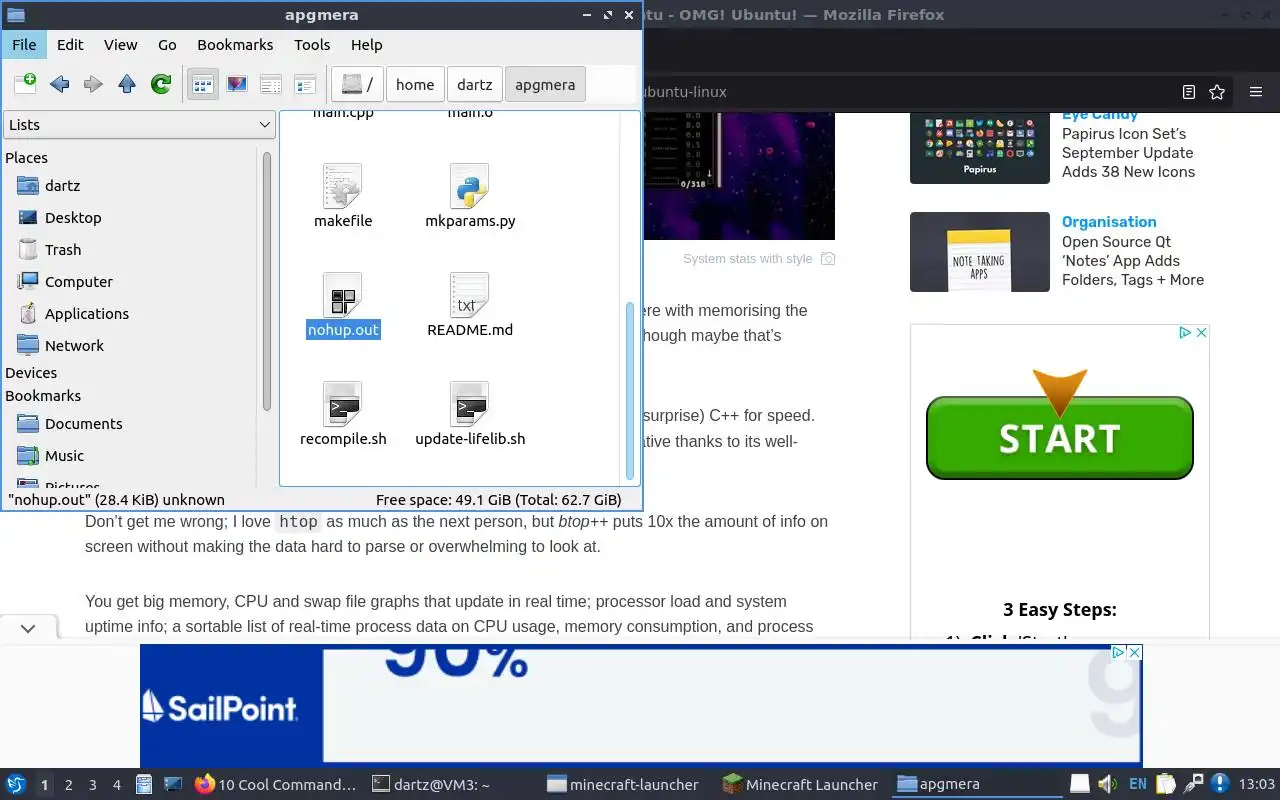This screenshot has height=800, width=1280.
Task: Create a new tab with the toolbar icon
Action: (x=25, y=84)
